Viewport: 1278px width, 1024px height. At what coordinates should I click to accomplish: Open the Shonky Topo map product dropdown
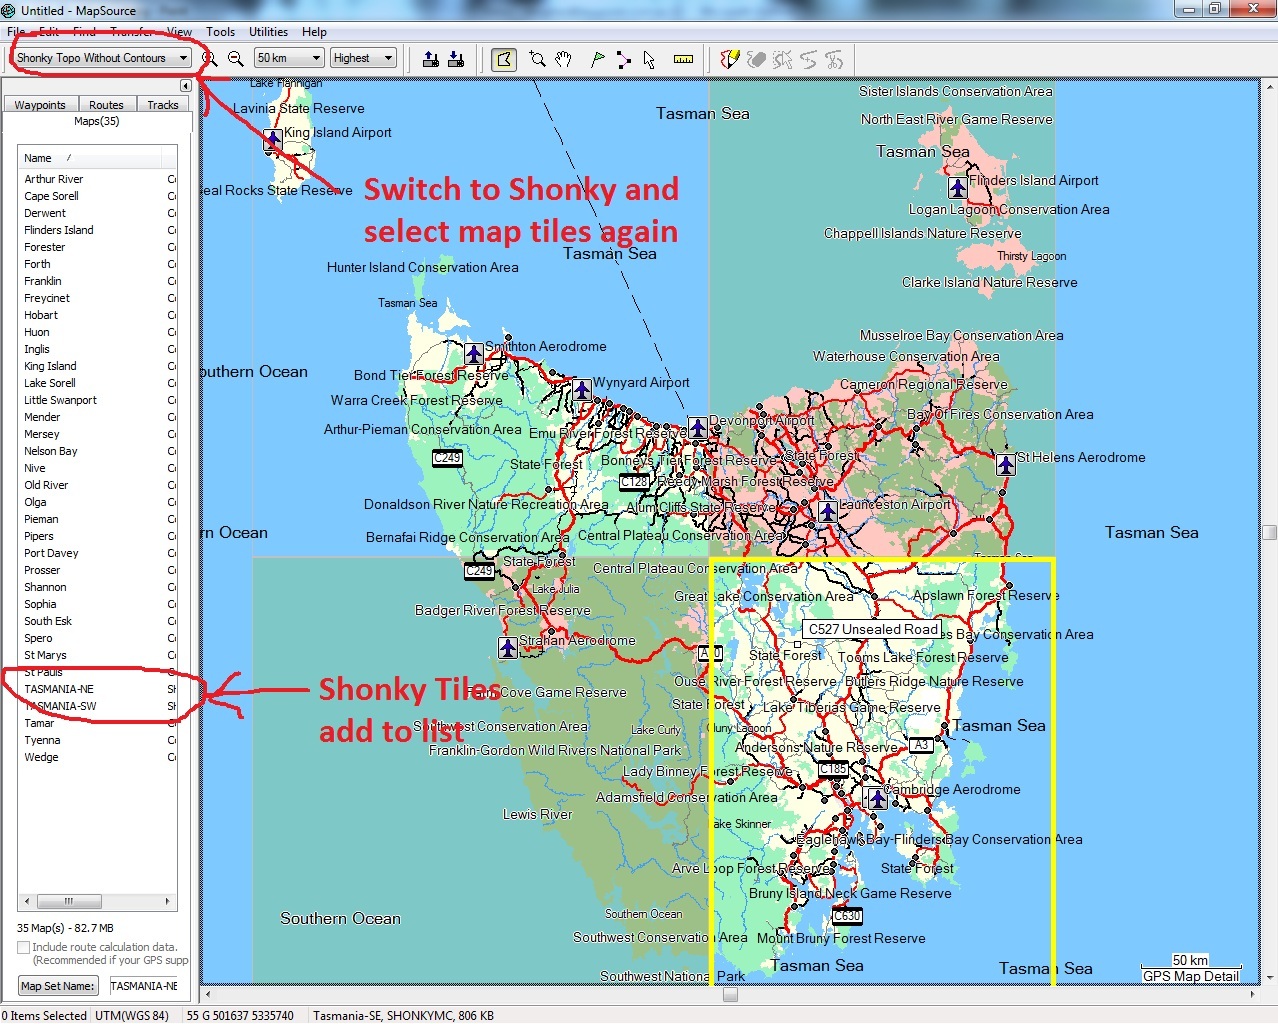(101, 58)
